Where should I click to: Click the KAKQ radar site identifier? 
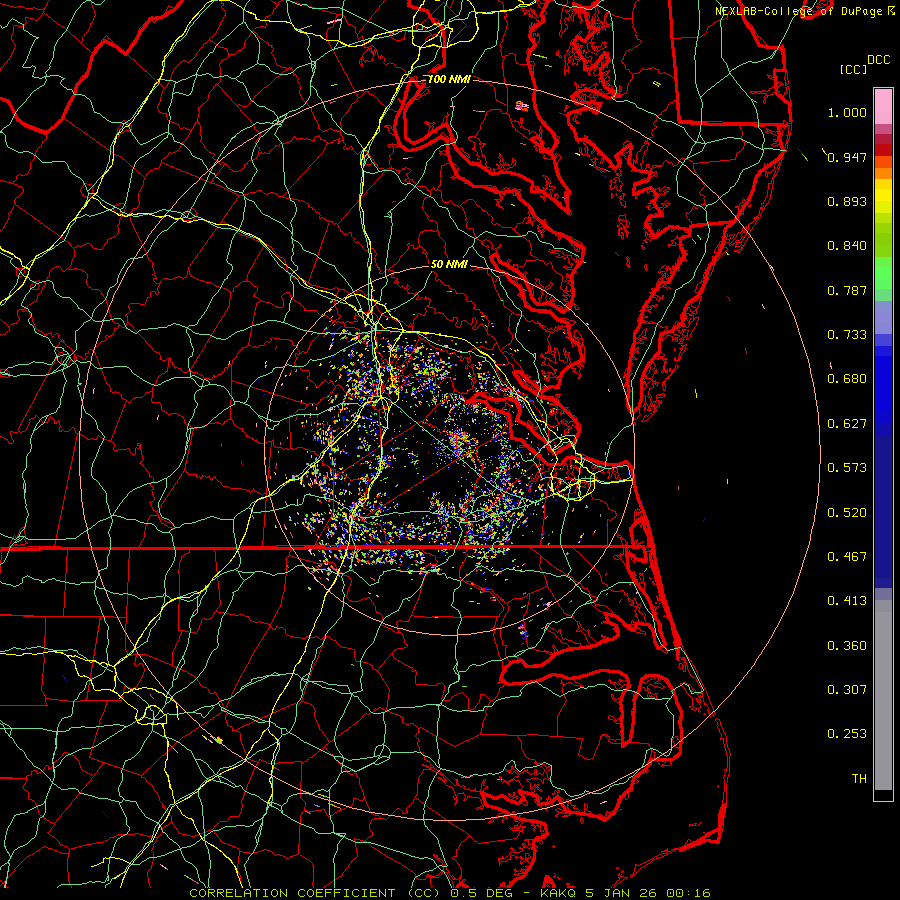click(559, 893)
